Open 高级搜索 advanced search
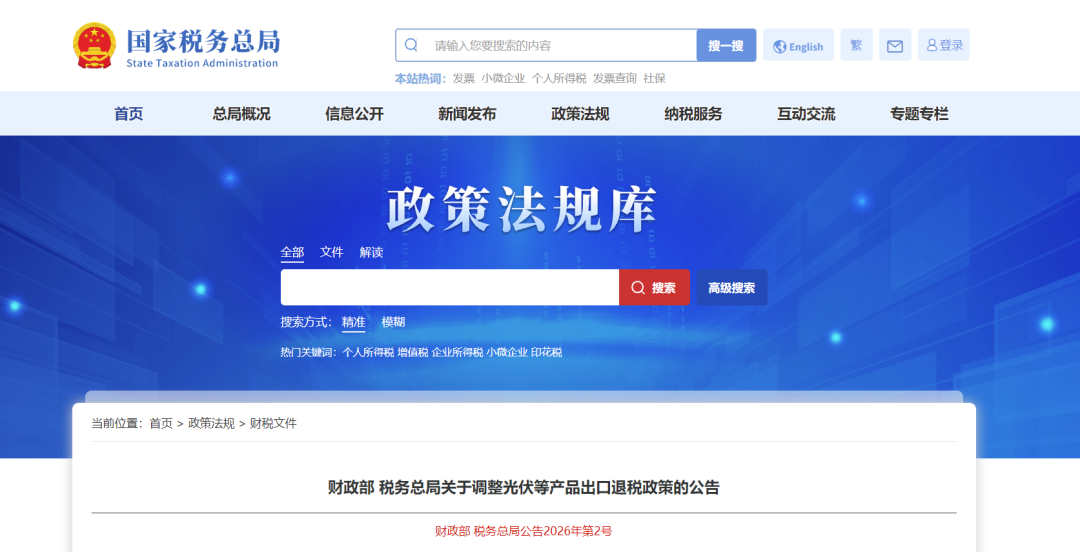Image resolution: width=1080 pixels, height=552 pixels. (x=731, y=287)
